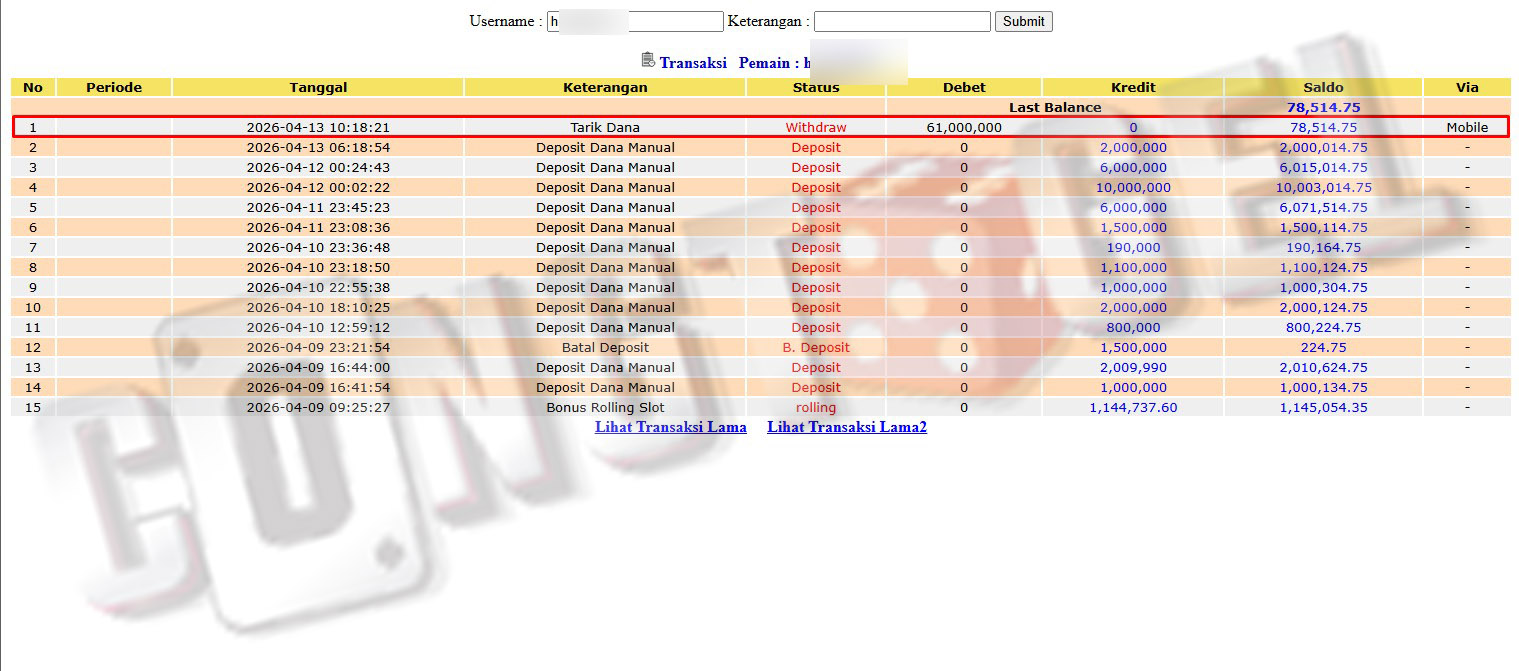Image resolution: width=1519 pixels, height=671 pixels.
Task: Open the Lihat Transaksi Lama2 link
Action: coord(846,427)
